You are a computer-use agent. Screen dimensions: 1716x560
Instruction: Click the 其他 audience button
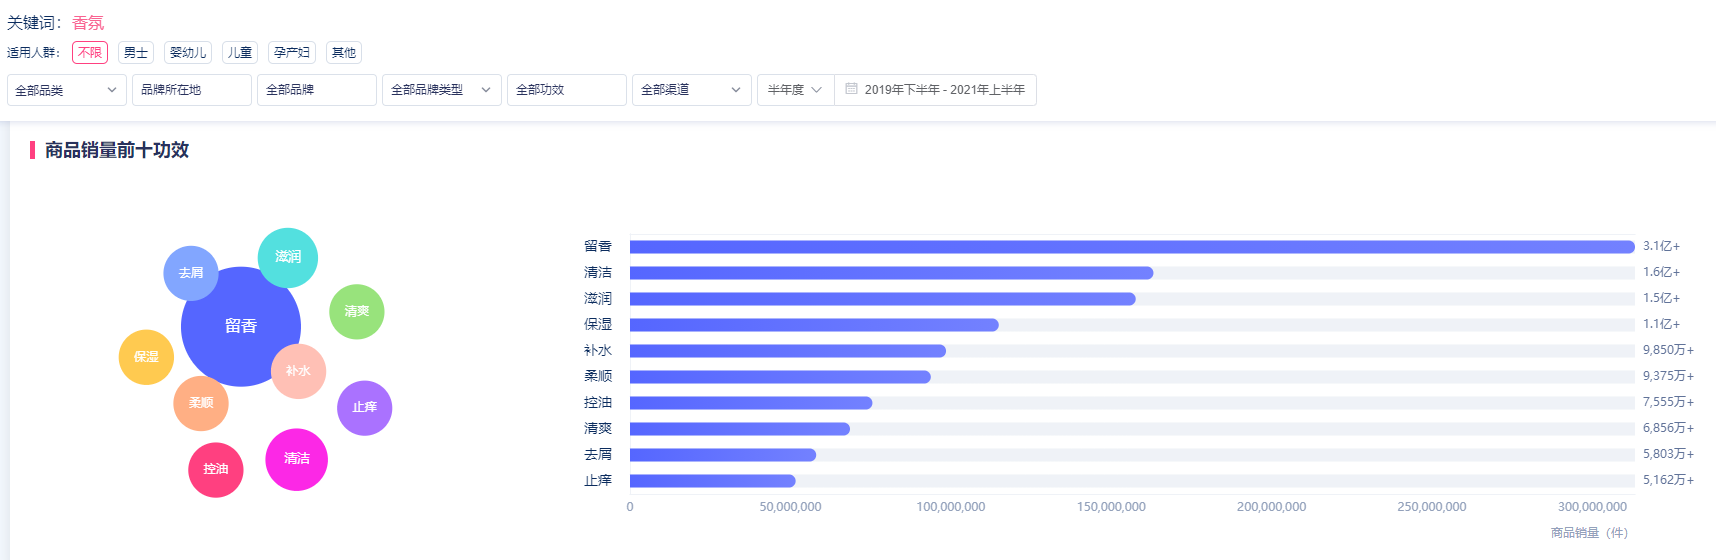[x=344, y=53]
